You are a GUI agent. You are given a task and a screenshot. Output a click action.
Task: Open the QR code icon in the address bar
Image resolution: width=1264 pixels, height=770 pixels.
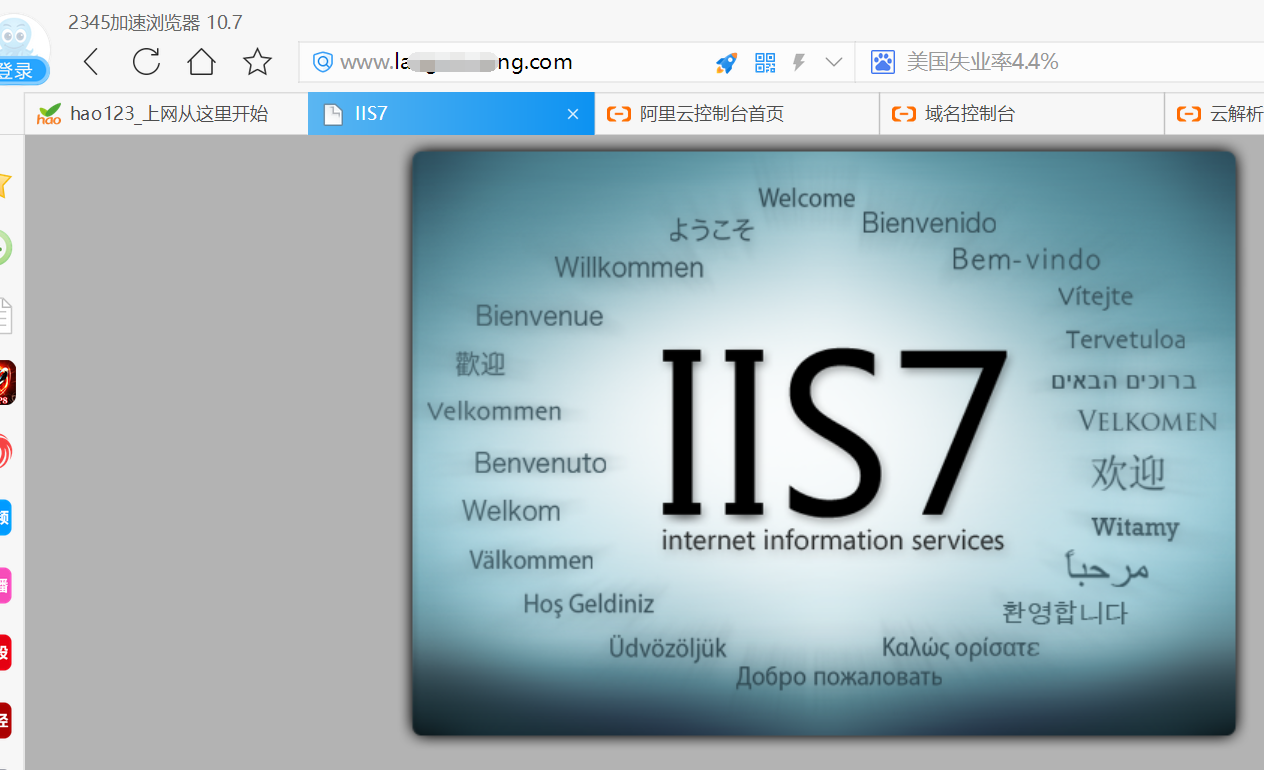point(765,63)
